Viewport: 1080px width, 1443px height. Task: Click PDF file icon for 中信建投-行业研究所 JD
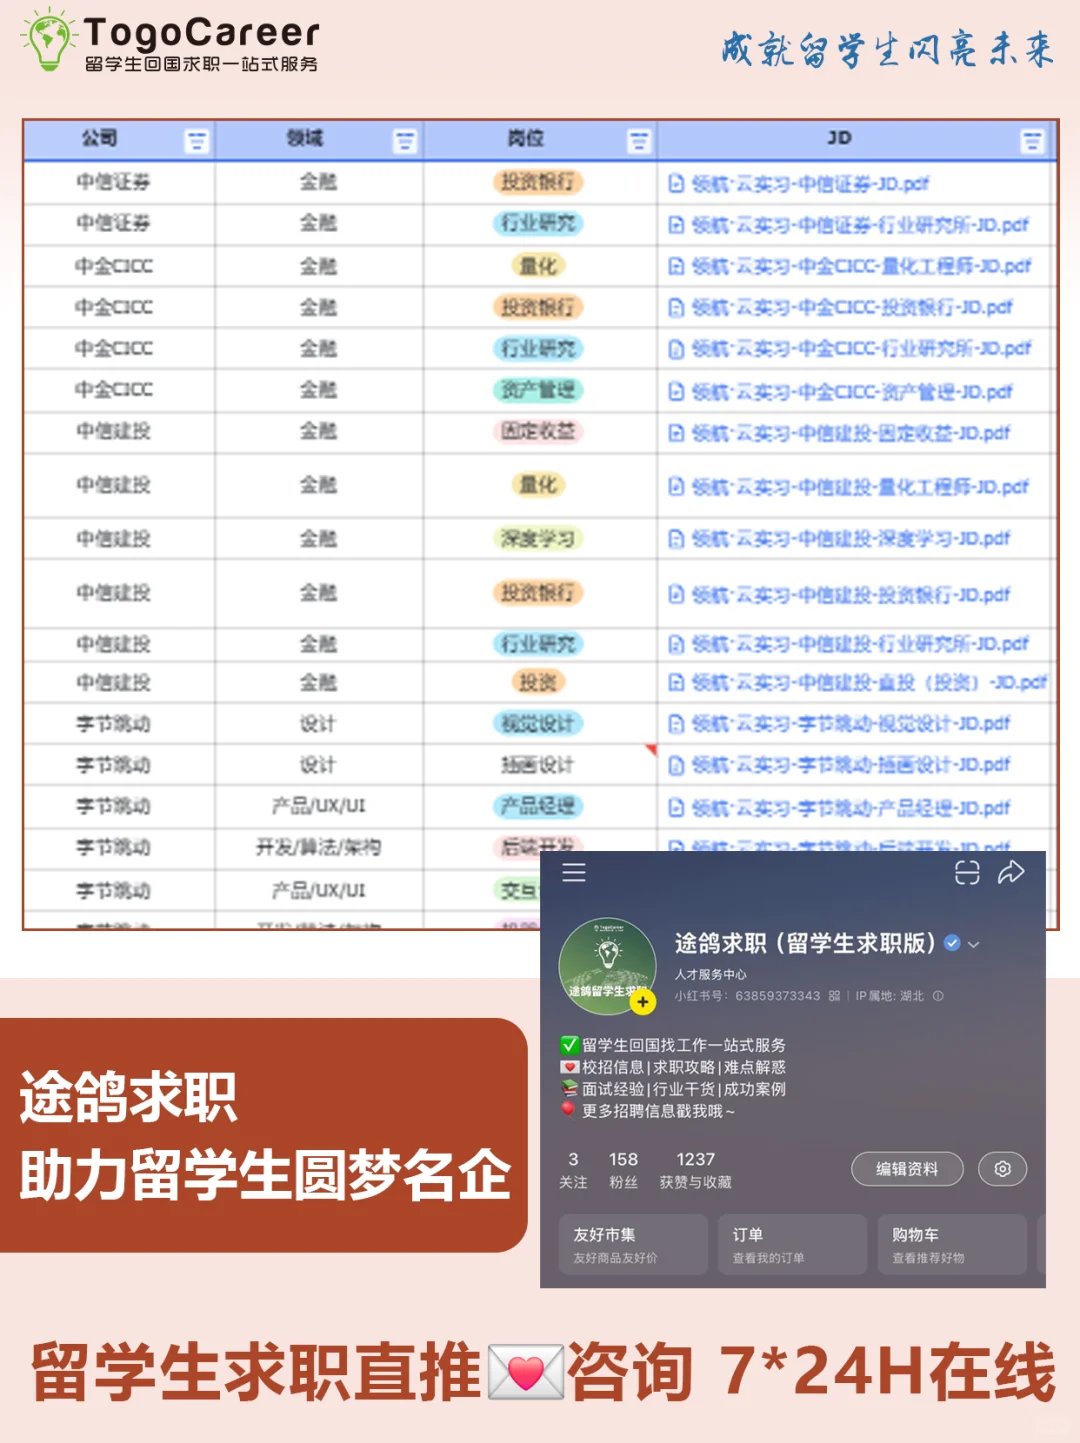click(x=676, y=644)
